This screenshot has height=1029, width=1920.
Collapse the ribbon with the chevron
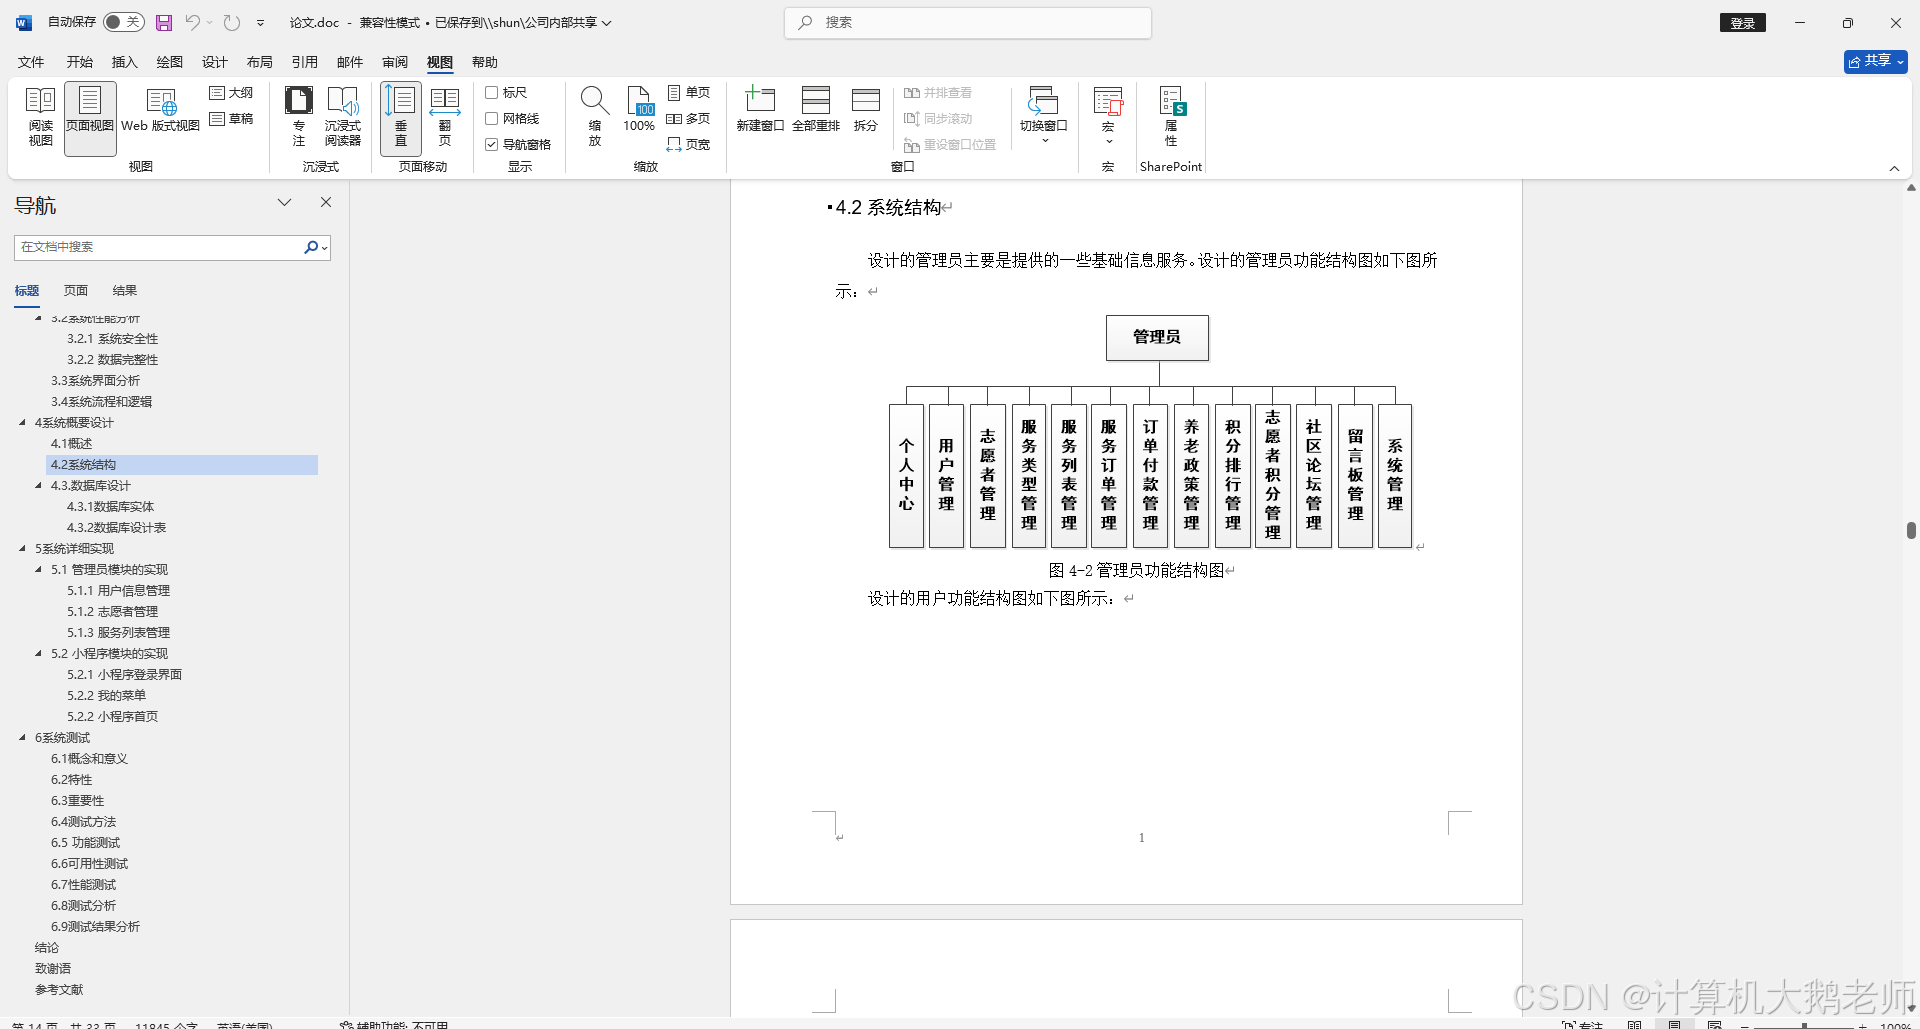pyautogui.click(x=1894, y=168)
